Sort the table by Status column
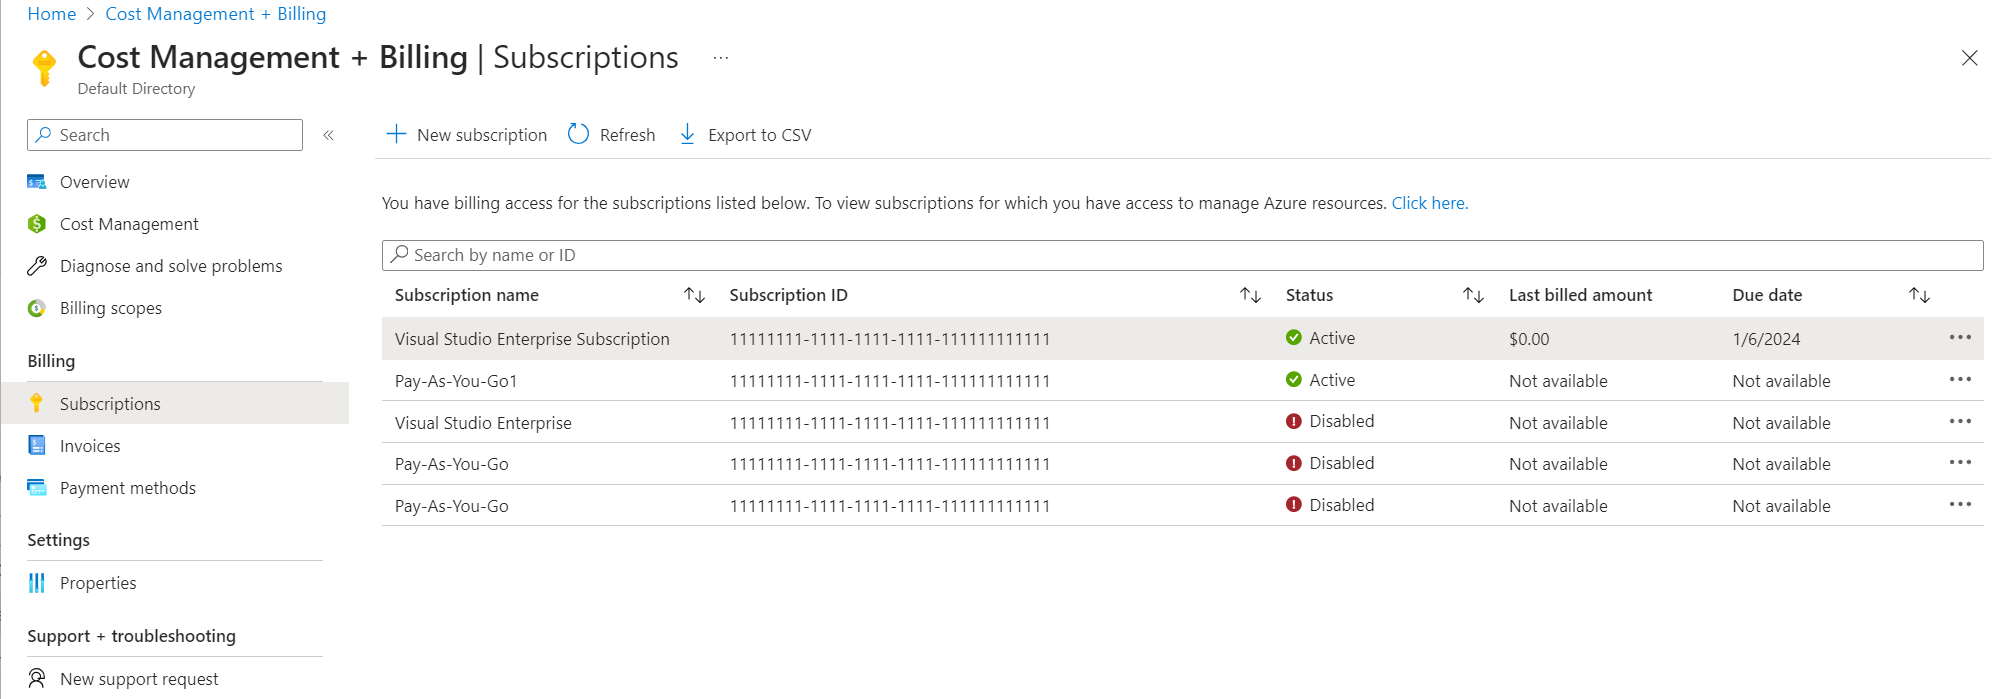The width and height of the screenshot is (2008, 699). pyautogui.click(x=1473, y=295)
